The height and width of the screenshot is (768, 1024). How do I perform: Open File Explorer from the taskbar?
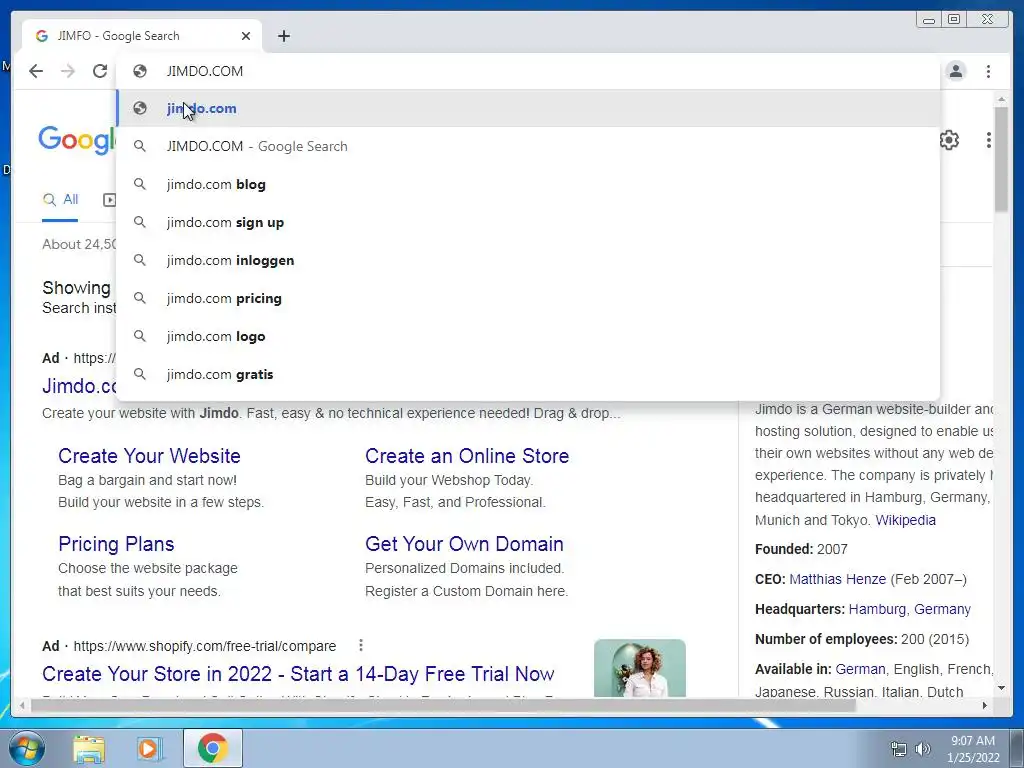(x=89, y=748)
